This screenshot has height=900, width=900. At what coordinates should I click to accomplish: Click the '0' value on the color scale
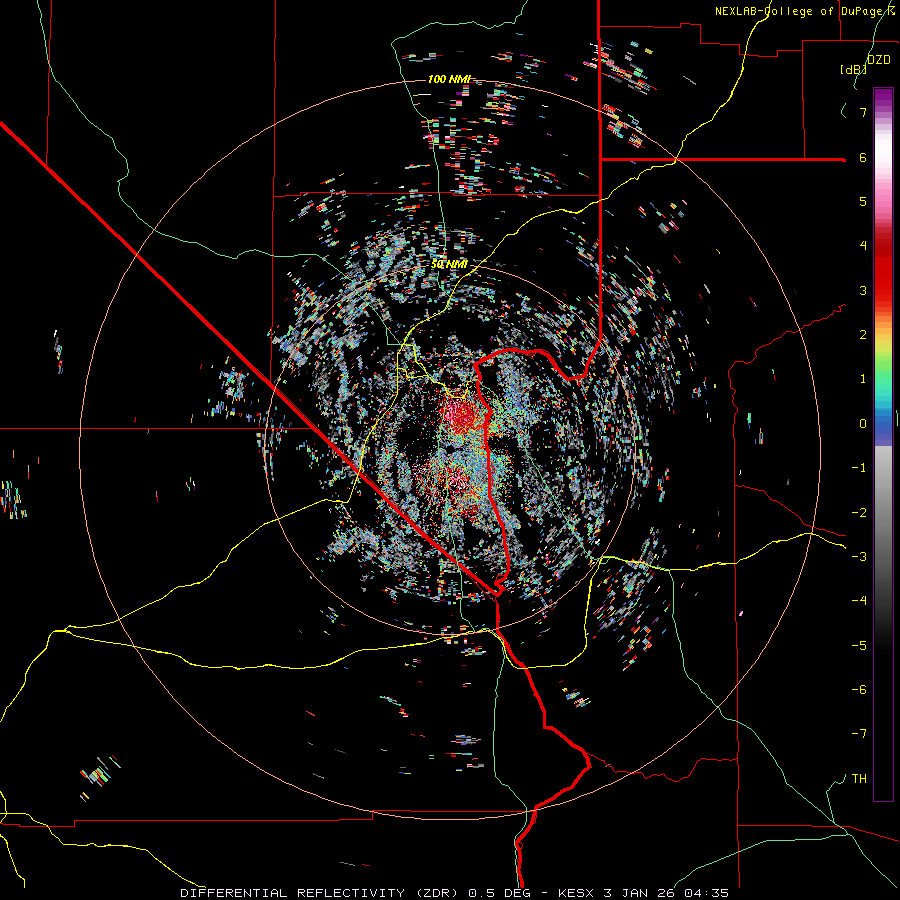pyautogui.click(x=863, y=424)
